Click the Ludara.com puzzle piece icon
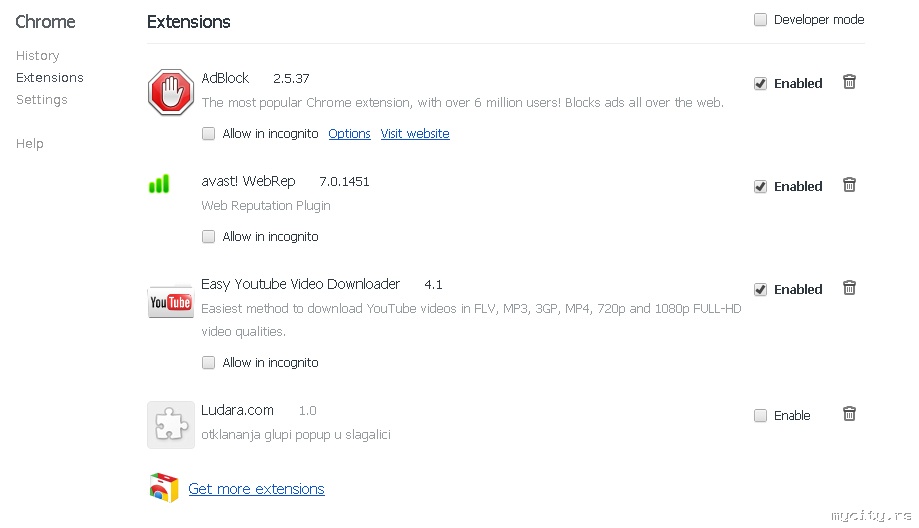Image resolution: width=919 pixels, height=528 pixels. coord(170,424)
